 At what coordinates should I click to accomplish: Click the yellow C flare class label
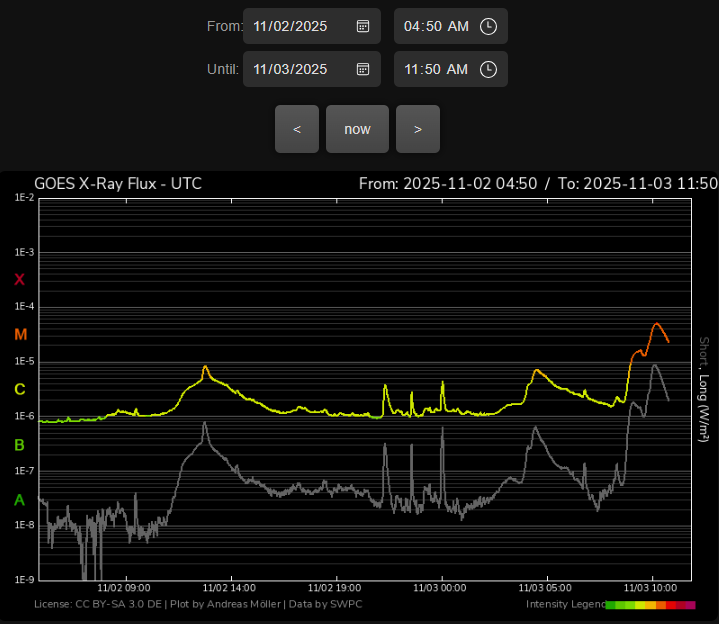(x=19, y=390)
